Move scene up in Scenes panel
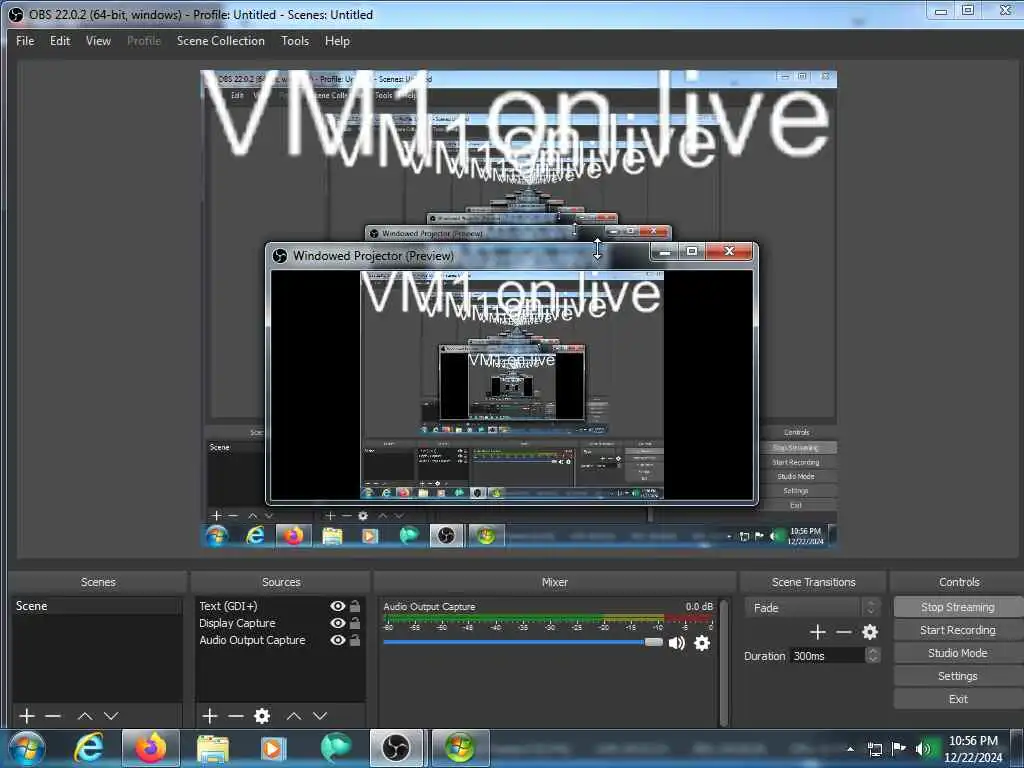 [x=85, y=716]
